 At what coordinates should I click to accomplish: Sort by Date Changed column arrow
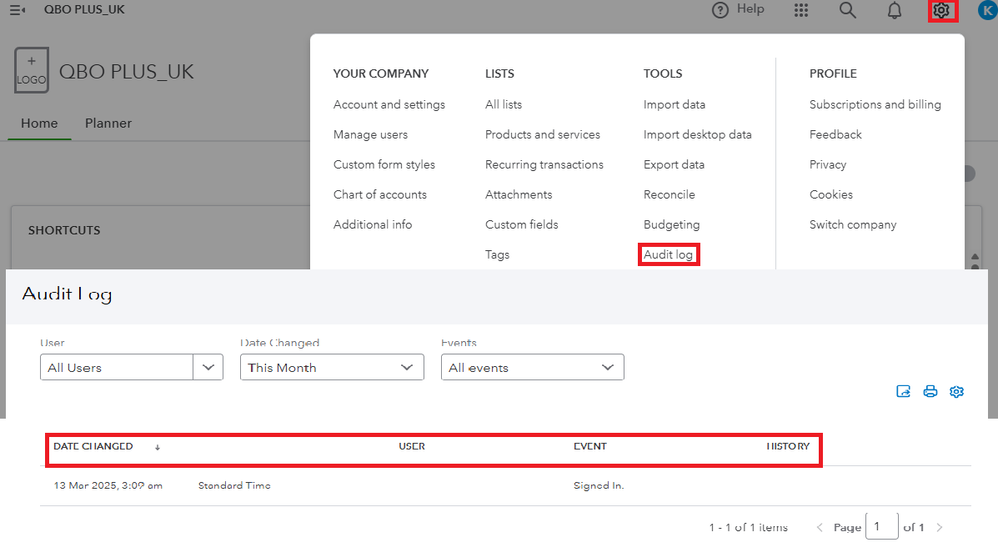(157, 447)
